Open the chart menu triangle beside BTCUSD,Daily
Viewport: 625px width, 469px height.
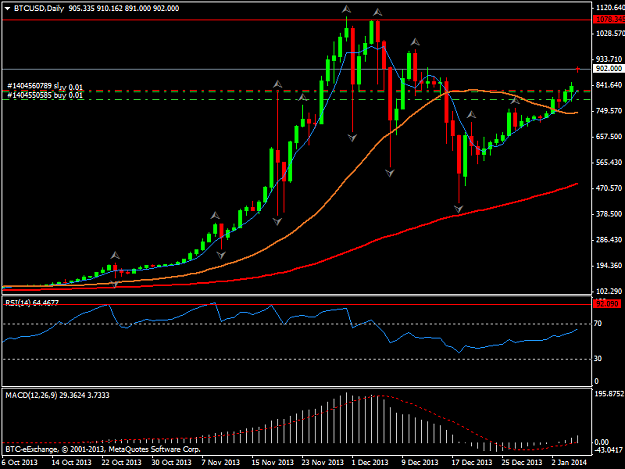pyautogui.click(x=8, y=8)
